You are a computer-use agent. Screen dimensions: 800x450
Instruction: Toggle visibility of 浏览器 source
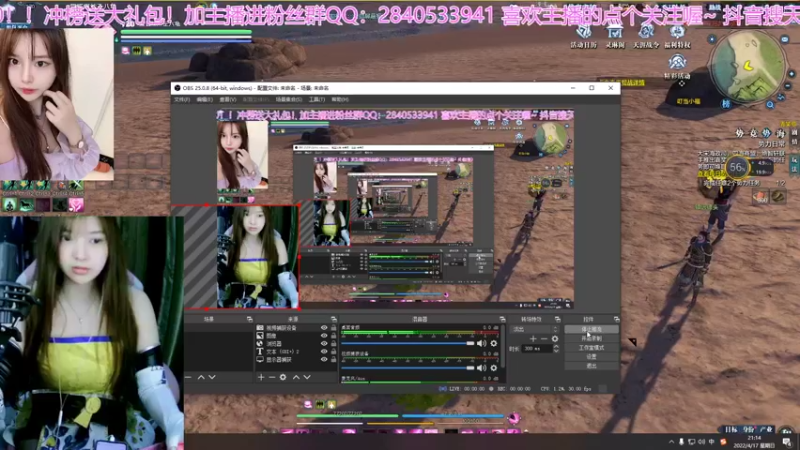click(324, 343)
